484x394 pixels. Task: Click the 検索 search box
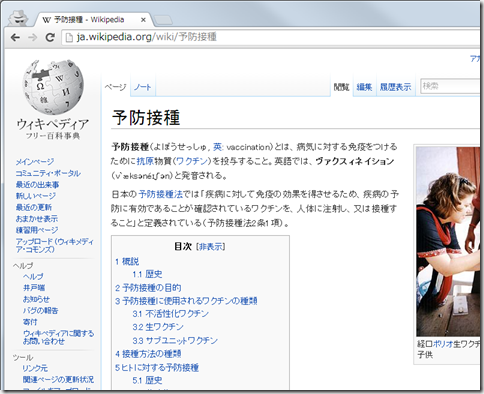pyautogui.click(x=450, y=86)
